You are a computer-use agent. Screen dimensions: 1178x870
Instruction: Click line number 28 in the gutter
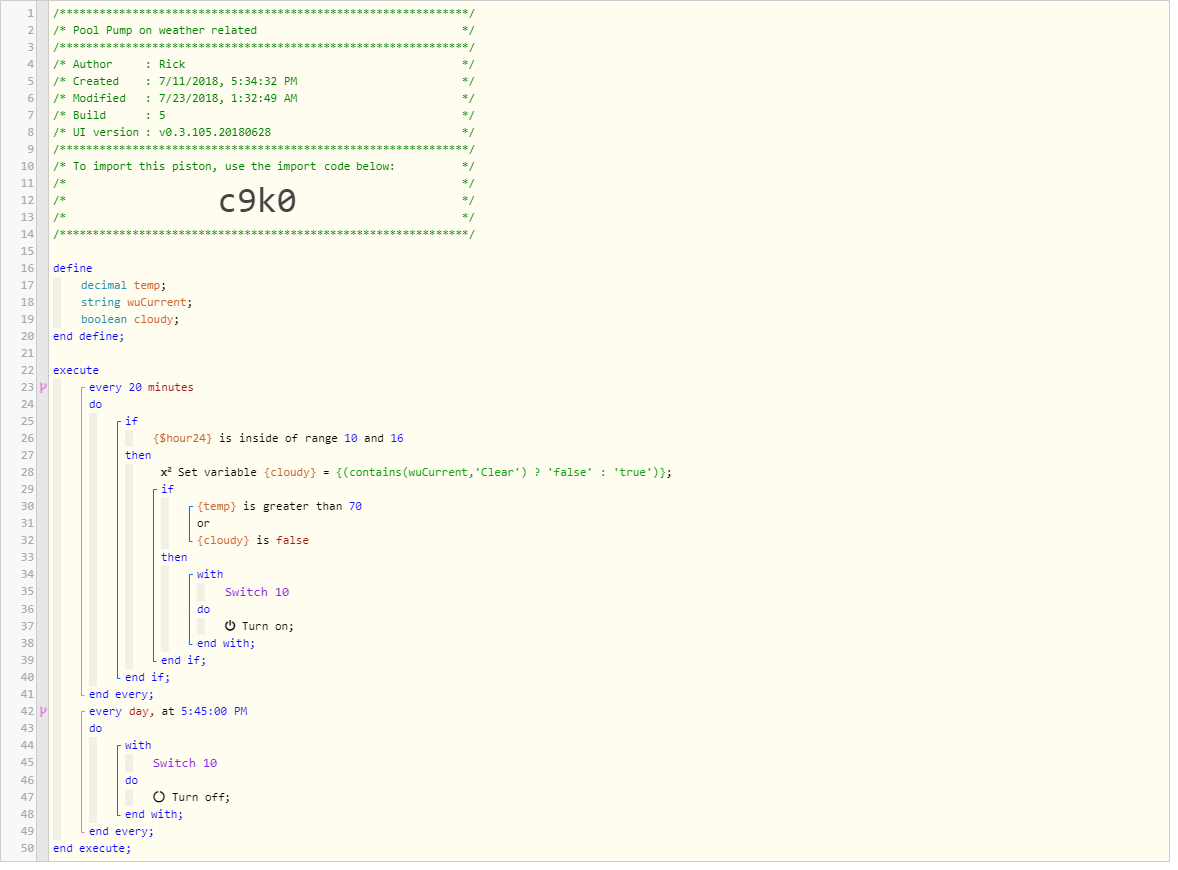pyautogui.click(x=27, y=475)
